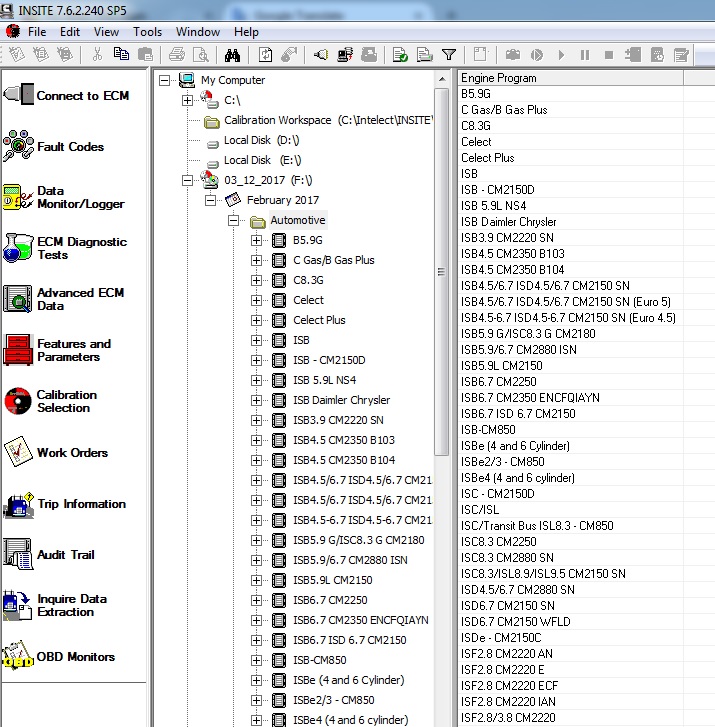Expand the B5.9G tree node

[256, 240]
